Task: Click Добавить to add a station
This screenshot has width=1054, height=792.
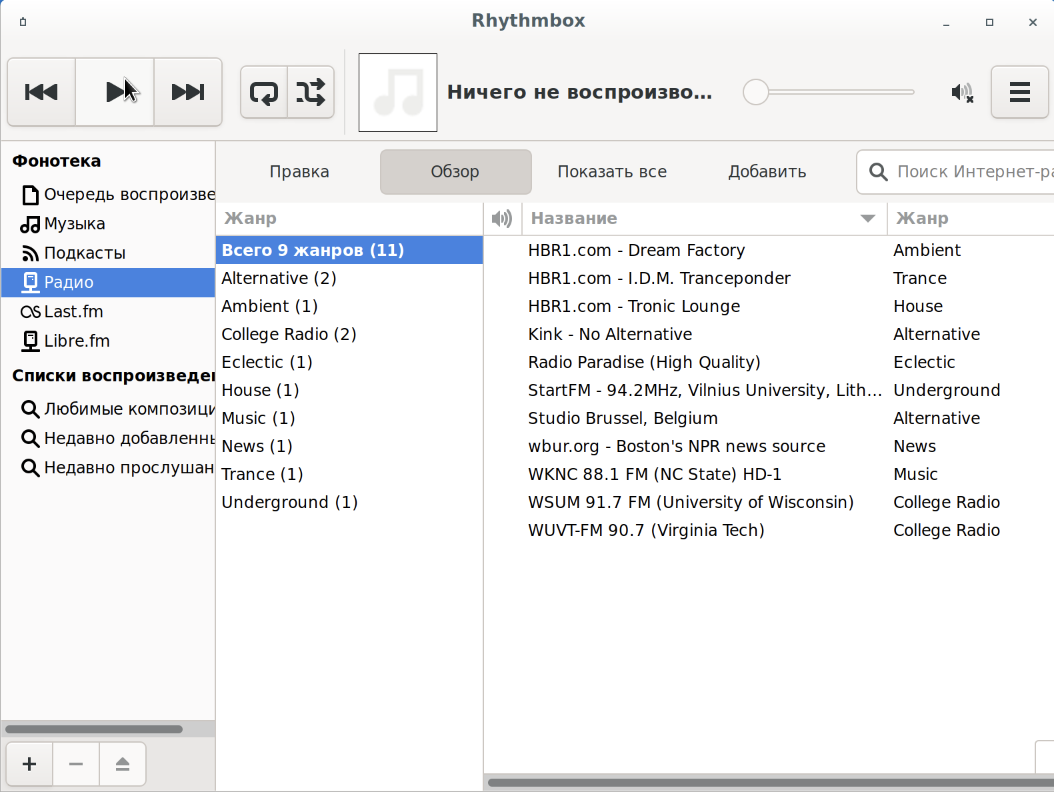Action: point(766,171)
